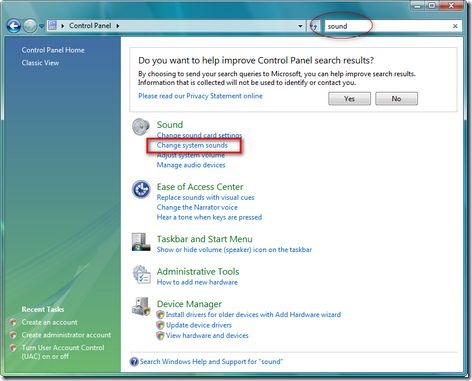The image size is (472, 381).
Task: Click the Ease of Access Center icon
Action: click(141, 189)
